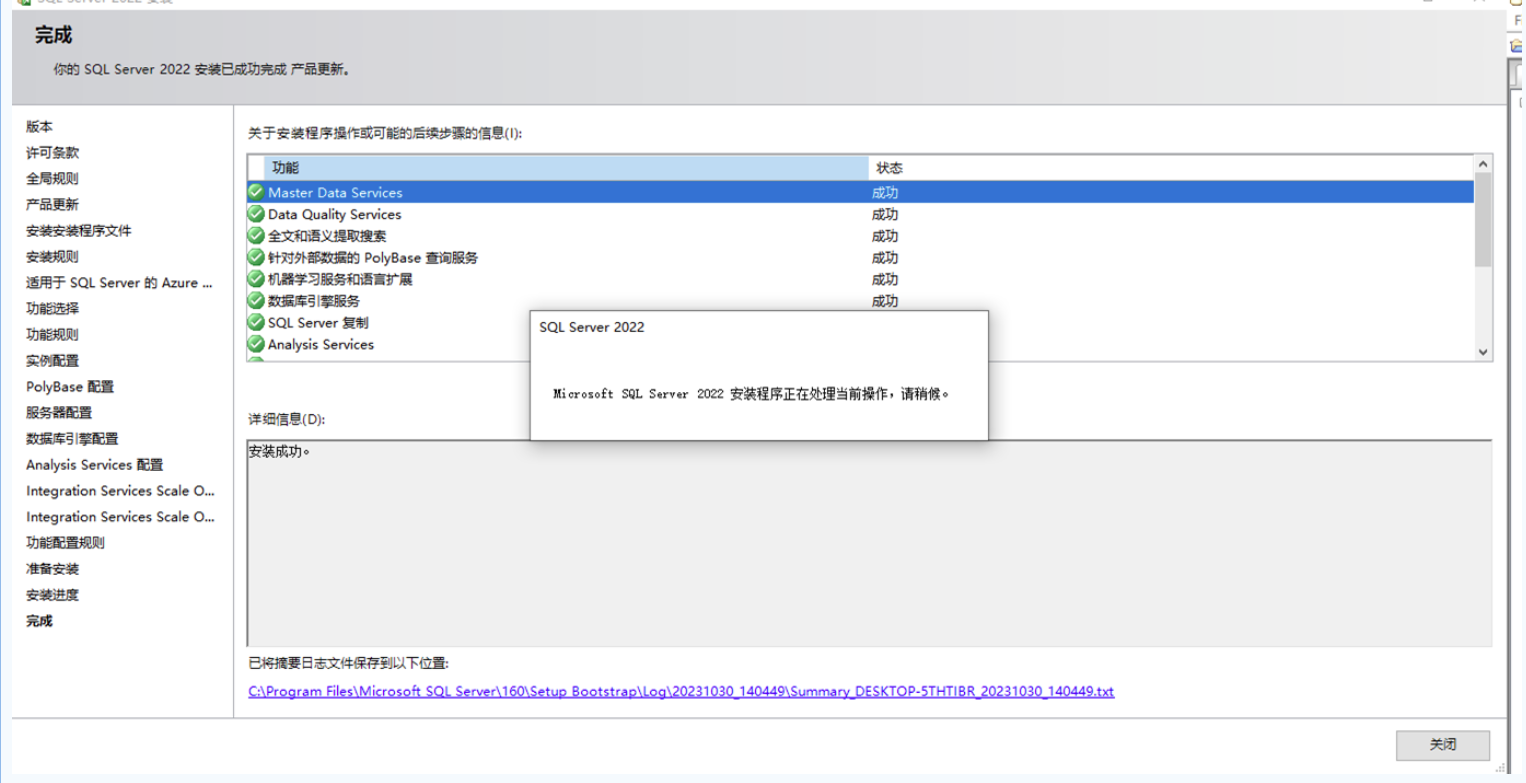The width and height of the screenshot is (1526, 783).
Task: Click the 安装成功。 details text
Action: (280, 452)
